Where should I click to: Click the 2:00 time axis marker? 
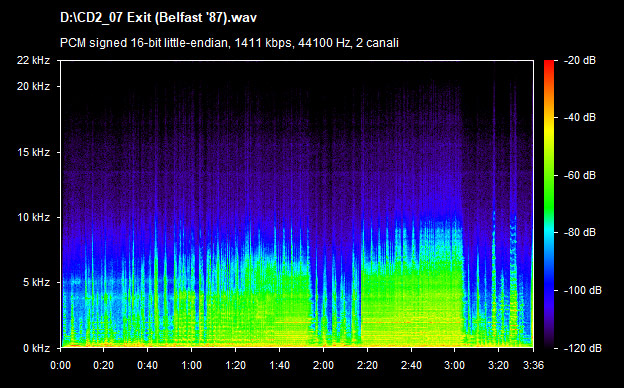tap(323, 365)
